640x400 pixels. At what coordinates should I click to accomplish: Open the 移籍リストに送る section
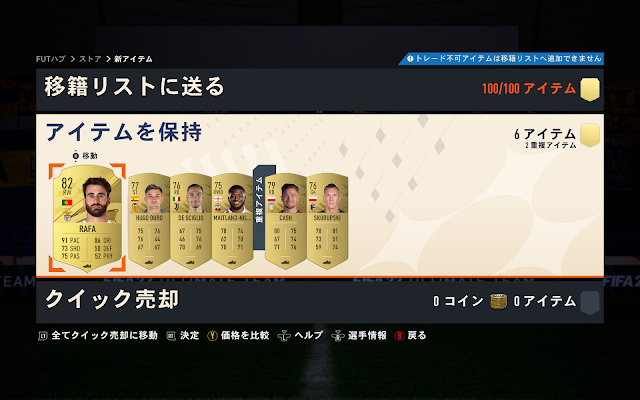(320, 89)
